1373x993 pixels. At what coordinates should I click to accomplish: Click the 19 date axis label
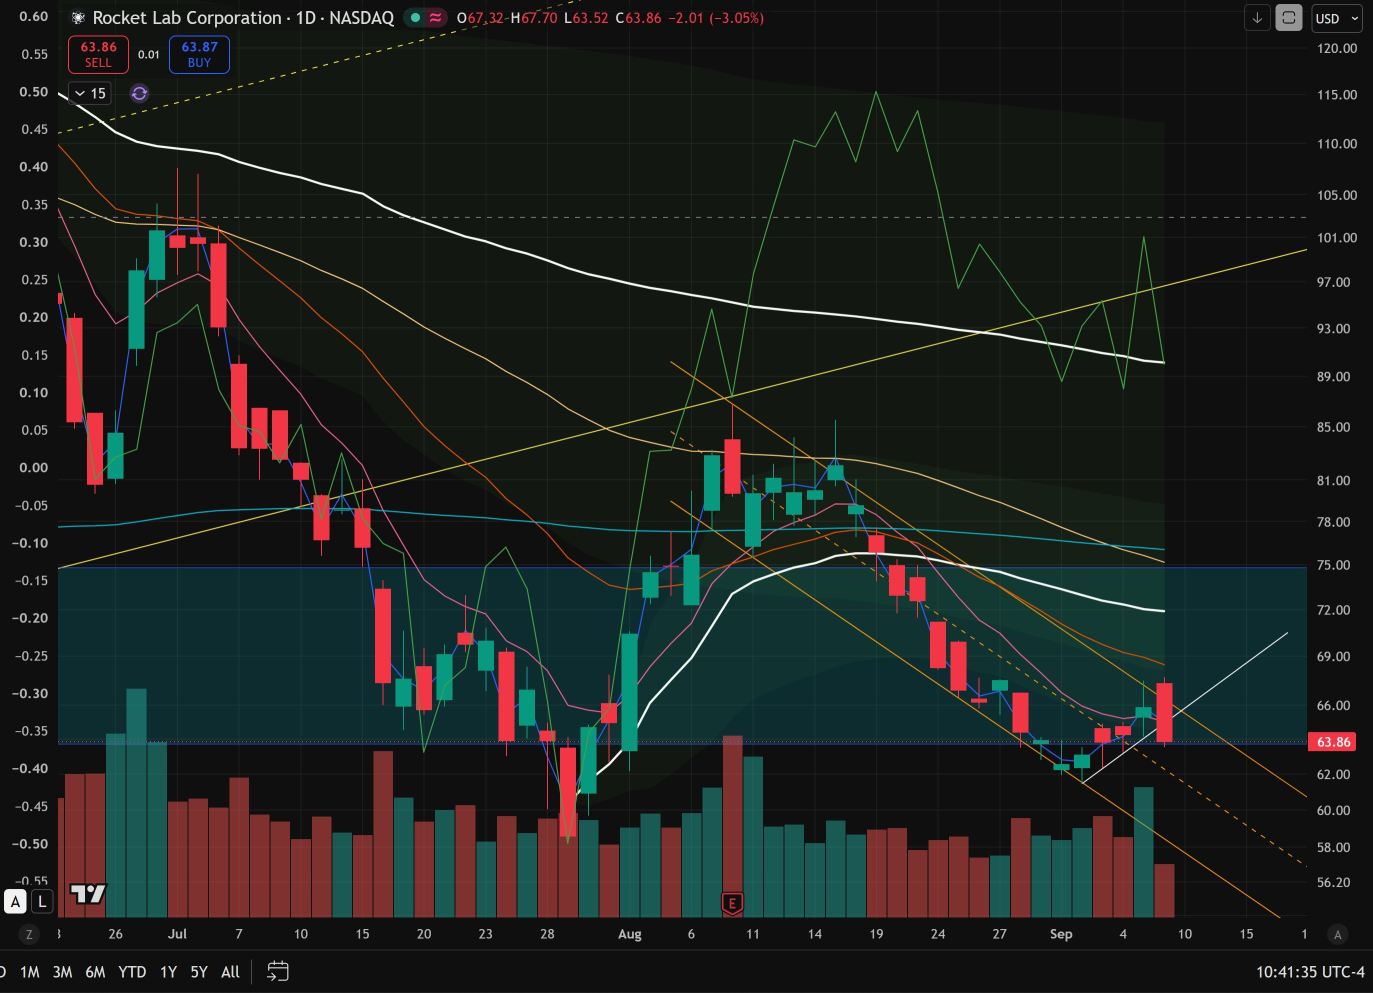876,934
